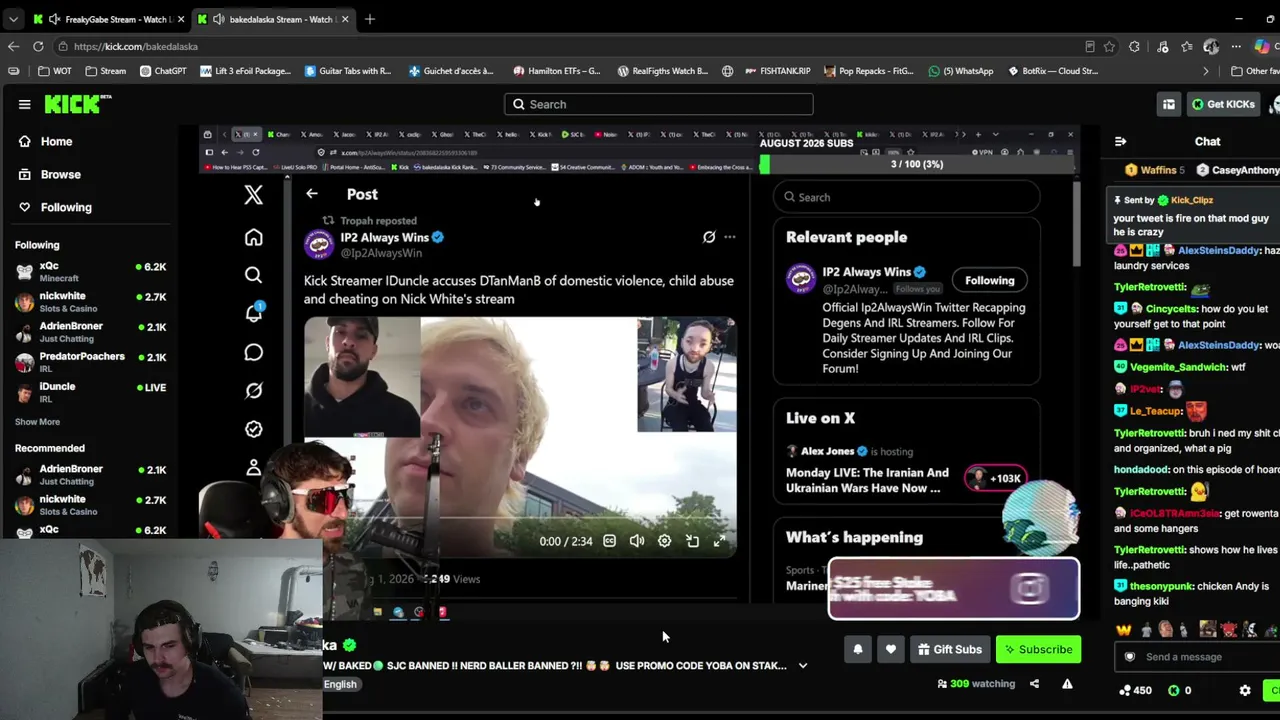
Task: Open Alex Jones live listener count +103K
Action: tap(995, 479)
